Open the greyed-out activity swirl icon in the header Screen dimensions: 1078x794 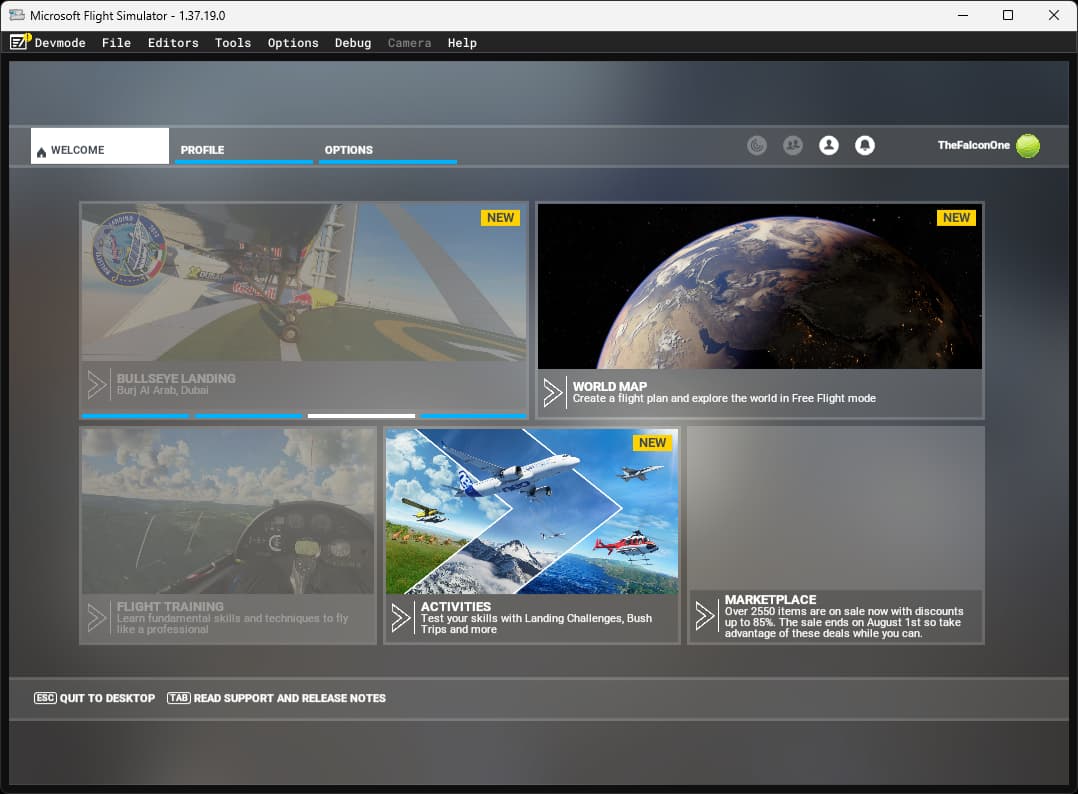756,146
